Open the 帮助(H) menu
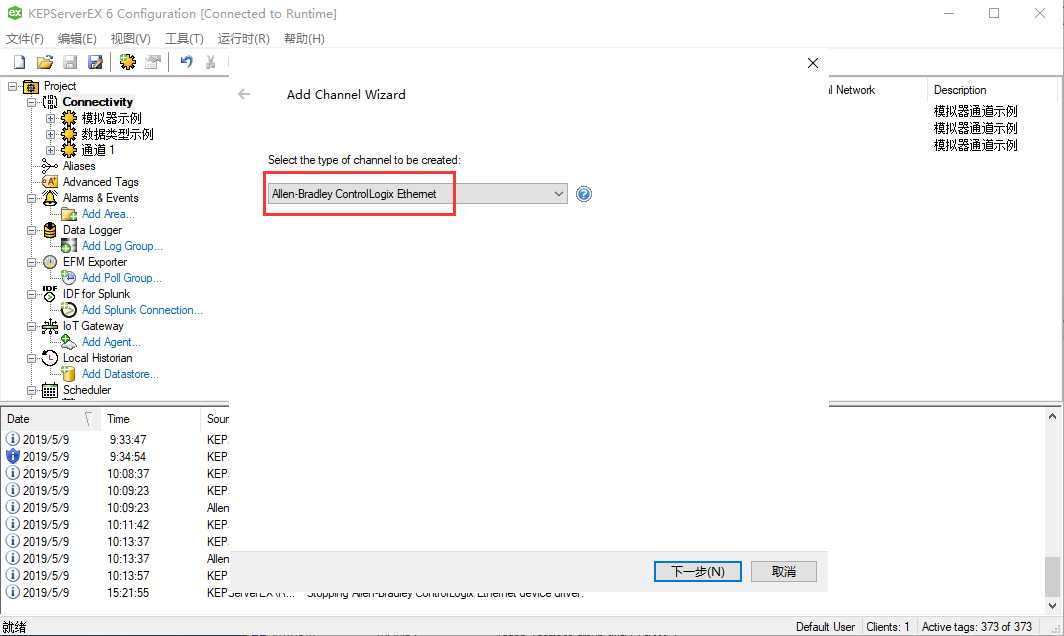 pos(304,39)
